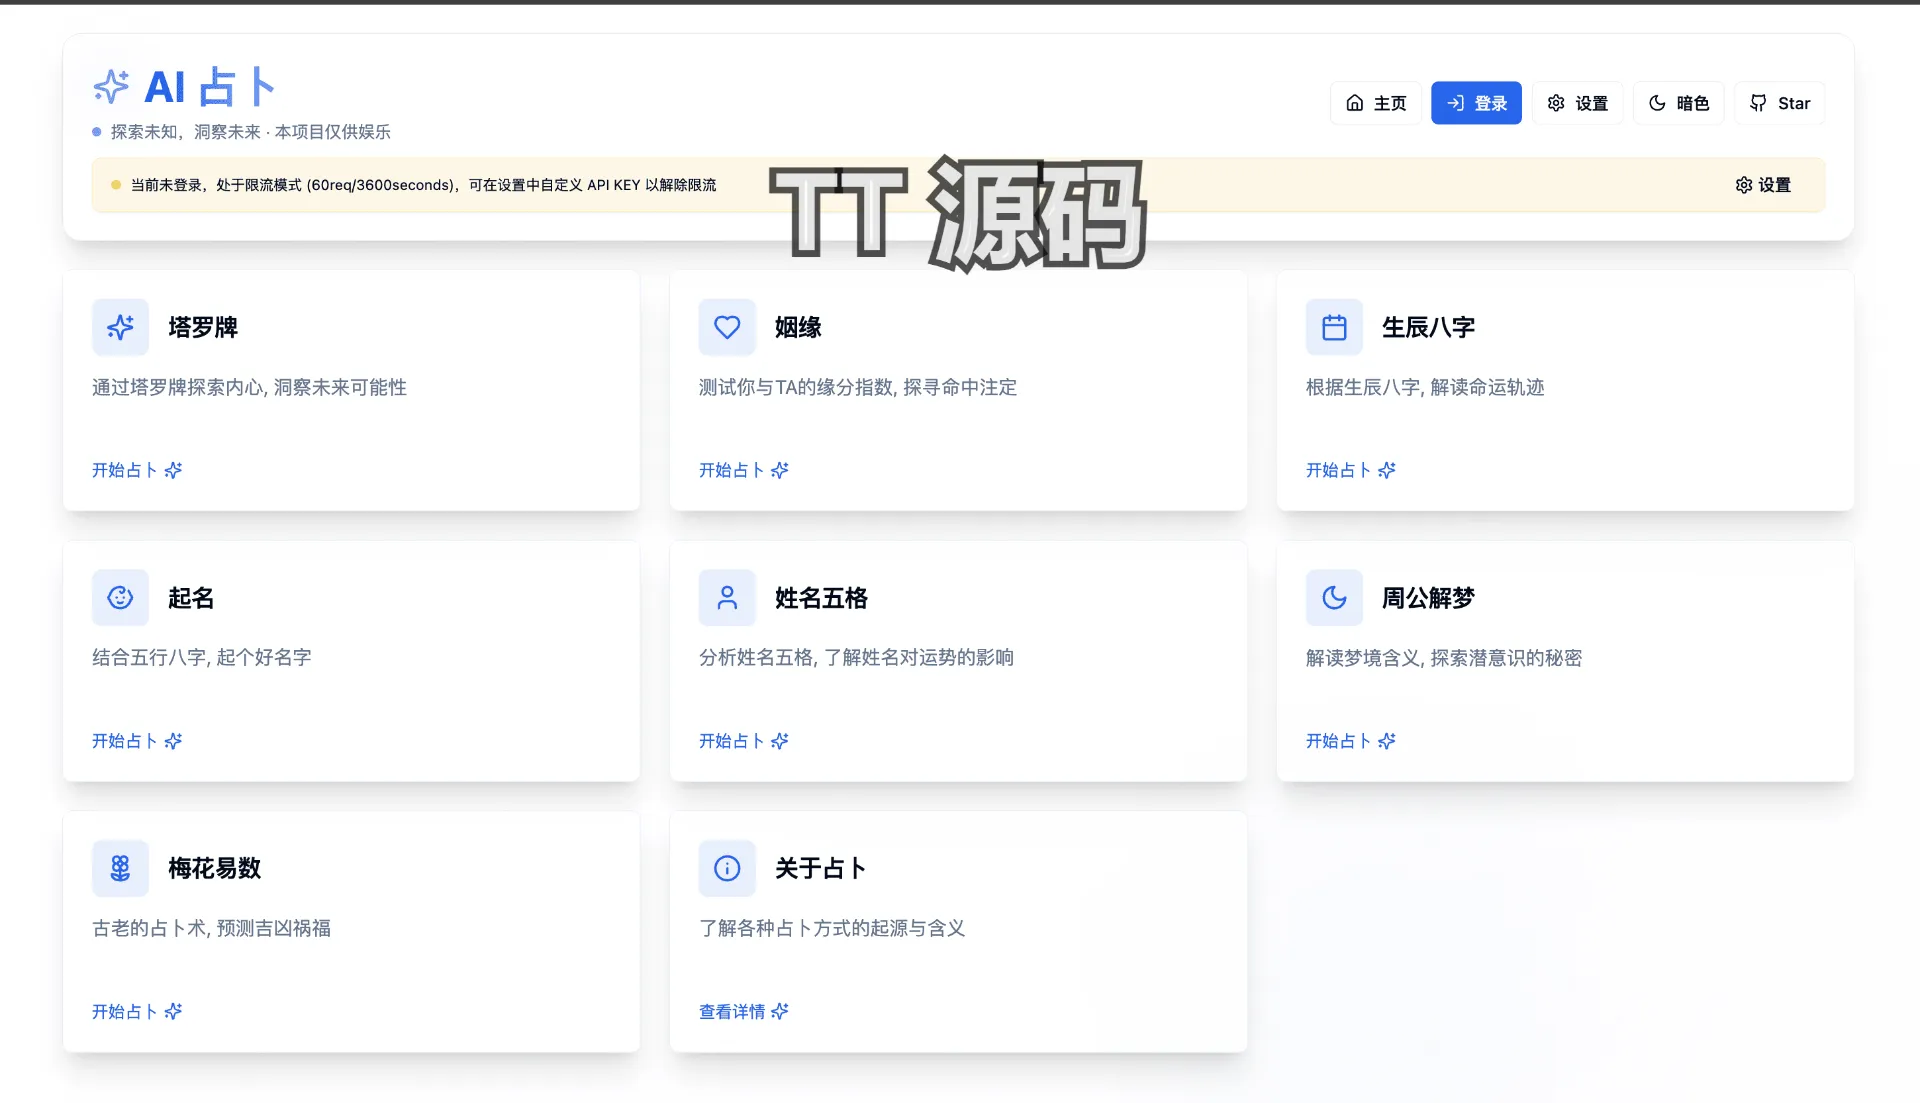Click the 梅花易数 card heading
1920x1103 pixels.
click(x=214, y=868)
